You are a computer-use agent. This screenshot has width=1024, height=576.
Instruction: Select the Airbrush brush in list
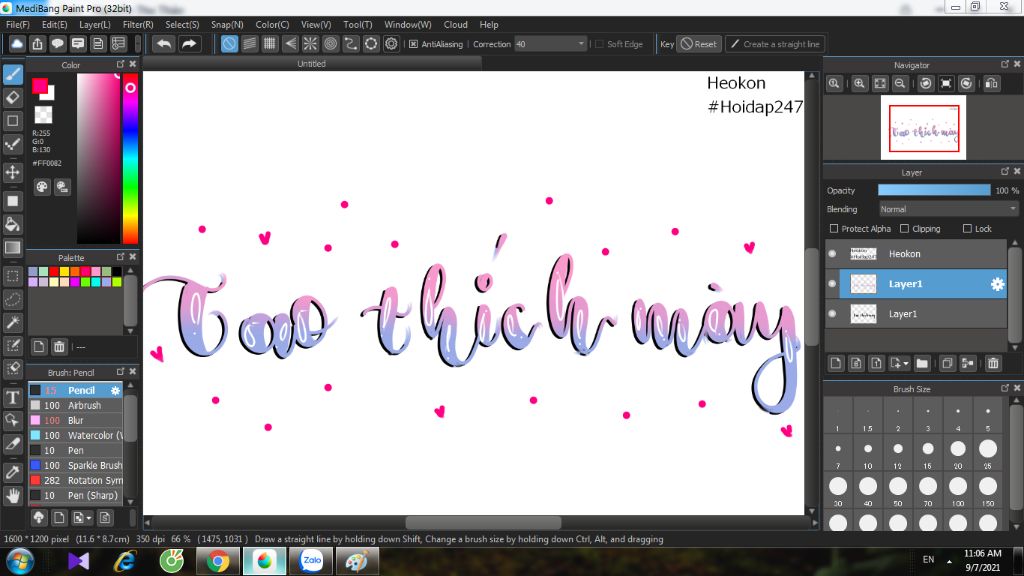point(84,405)
